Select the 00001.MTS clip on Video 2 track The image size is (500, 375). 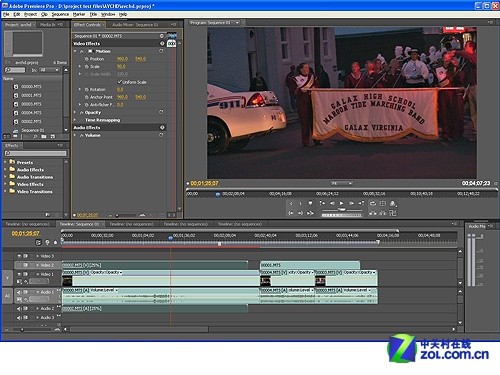point(310,265)
